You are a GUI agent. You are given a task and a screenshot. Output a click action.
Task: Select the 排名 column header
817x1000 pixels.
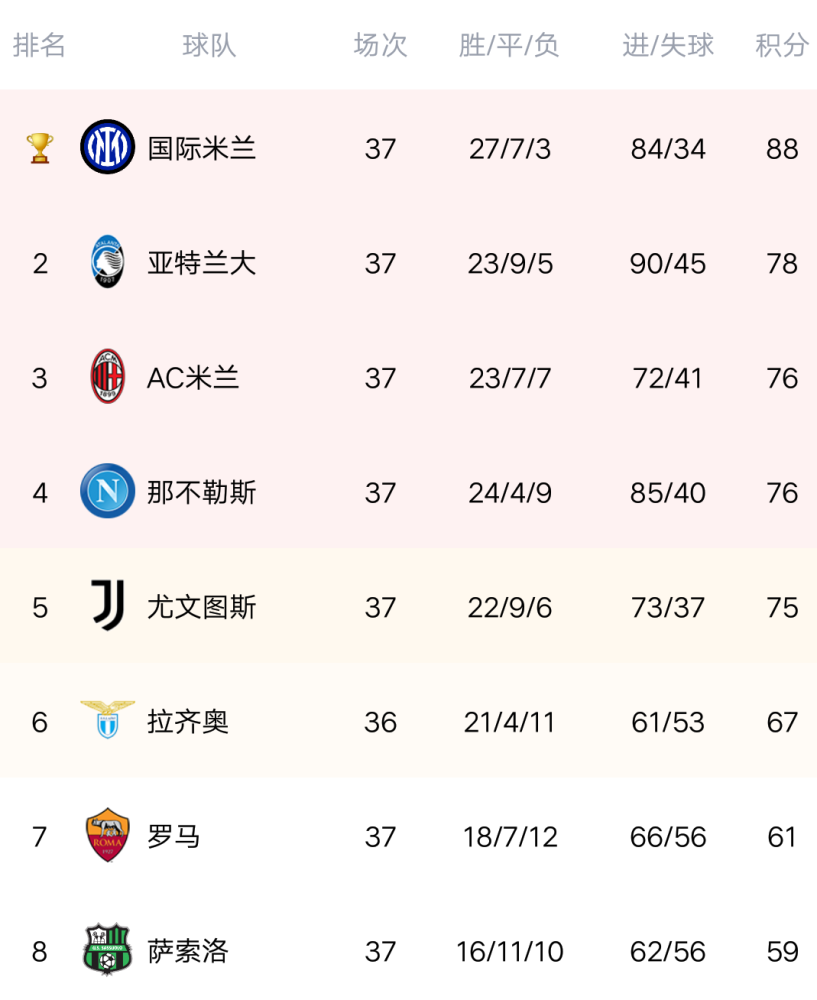[39, 45]
